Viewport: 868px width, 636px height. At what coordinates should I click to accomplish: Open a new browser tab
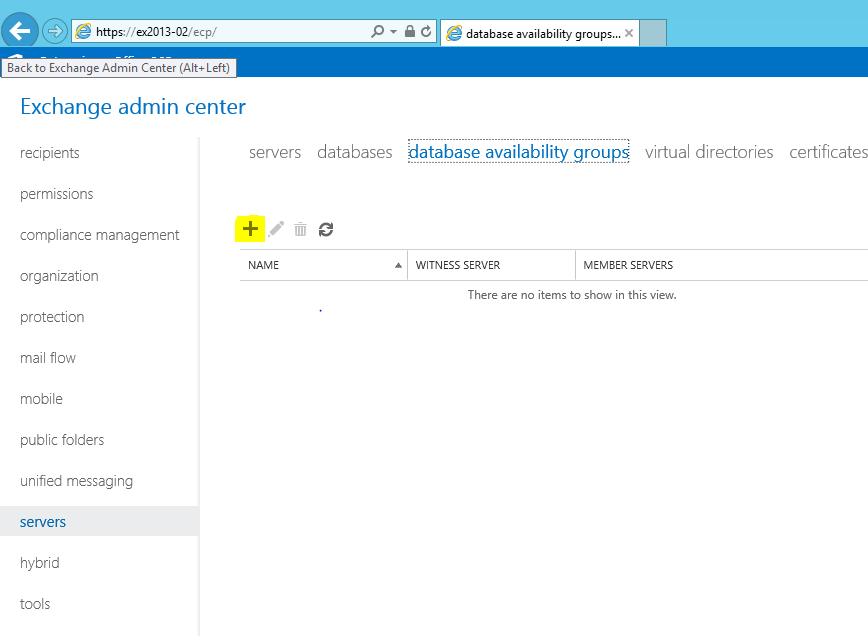click(653, 33)
